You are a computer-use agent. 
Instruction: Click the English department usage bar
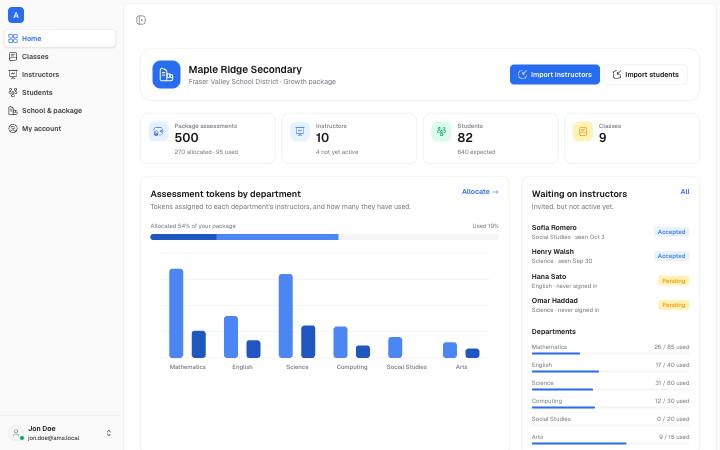pos(610,371)
